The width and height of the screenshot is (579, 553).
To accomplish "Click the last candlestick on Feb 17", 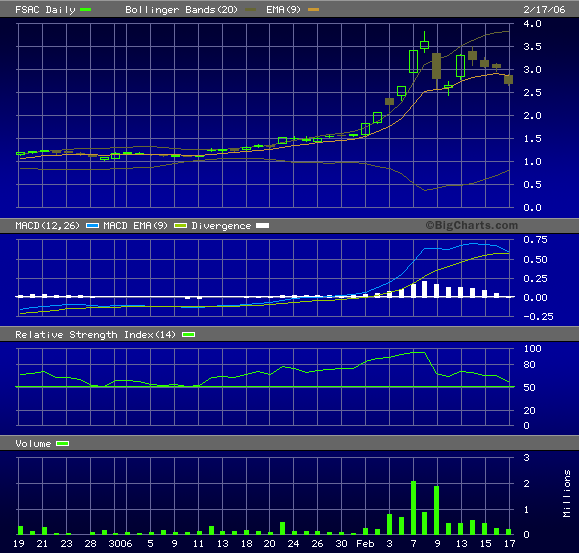I will coord(508,79).
